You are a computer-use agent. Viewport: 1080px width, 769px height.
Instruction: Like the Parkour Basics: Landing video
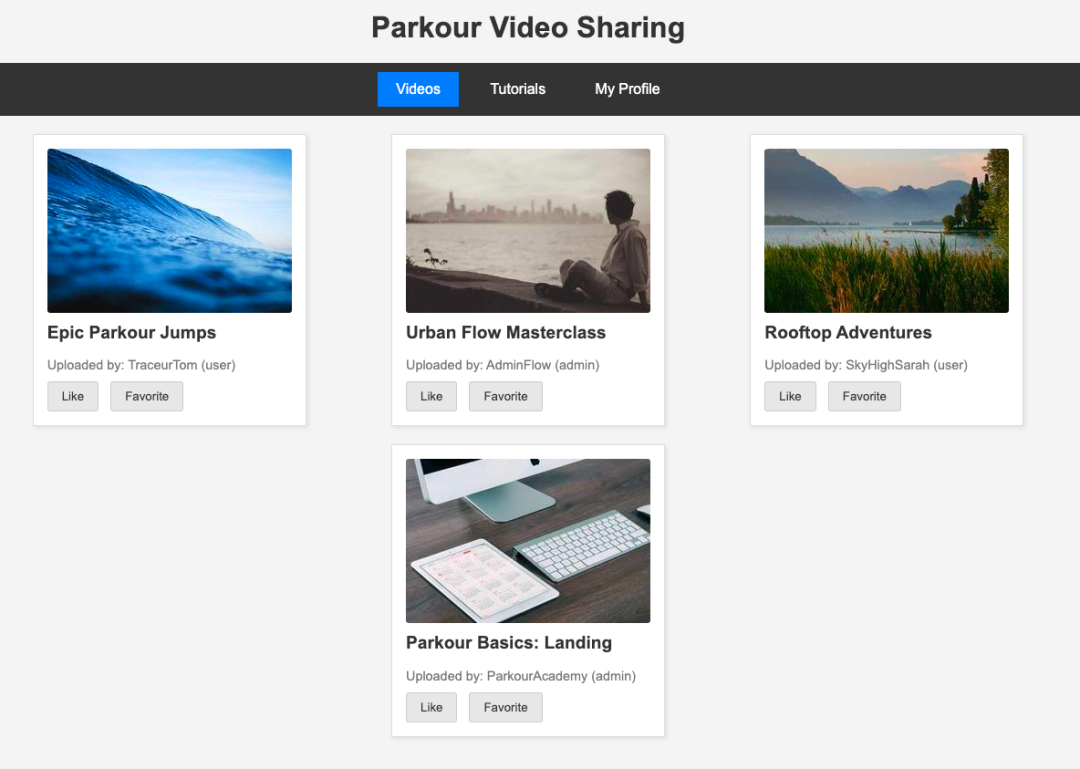[x=431, y=707]
